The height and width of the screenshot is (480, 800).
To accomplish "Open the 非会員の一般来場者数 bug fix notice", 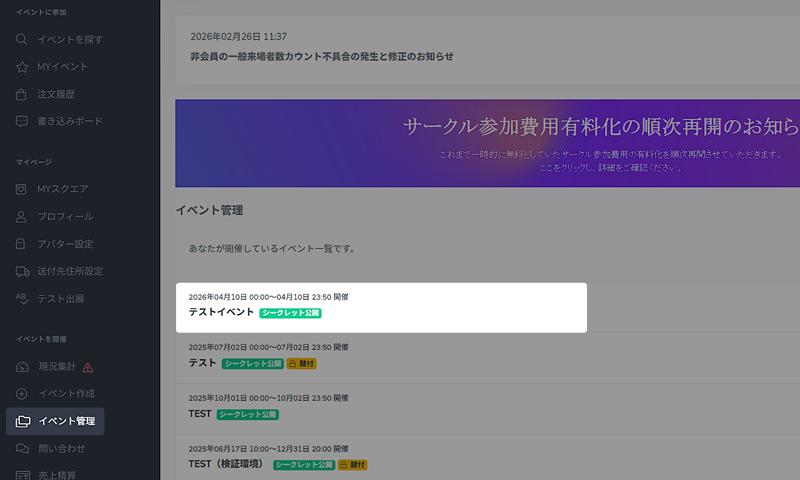I will (x=321, y=56).
